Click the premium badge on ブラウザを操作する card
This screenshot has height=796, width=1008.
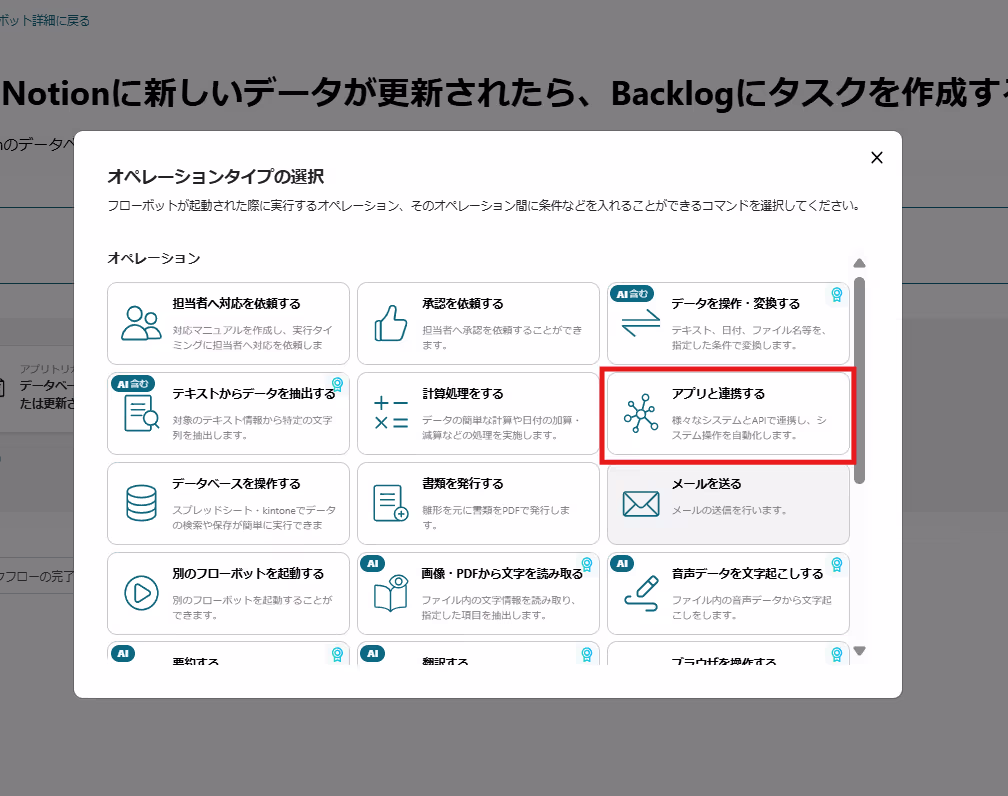point(836,655)
